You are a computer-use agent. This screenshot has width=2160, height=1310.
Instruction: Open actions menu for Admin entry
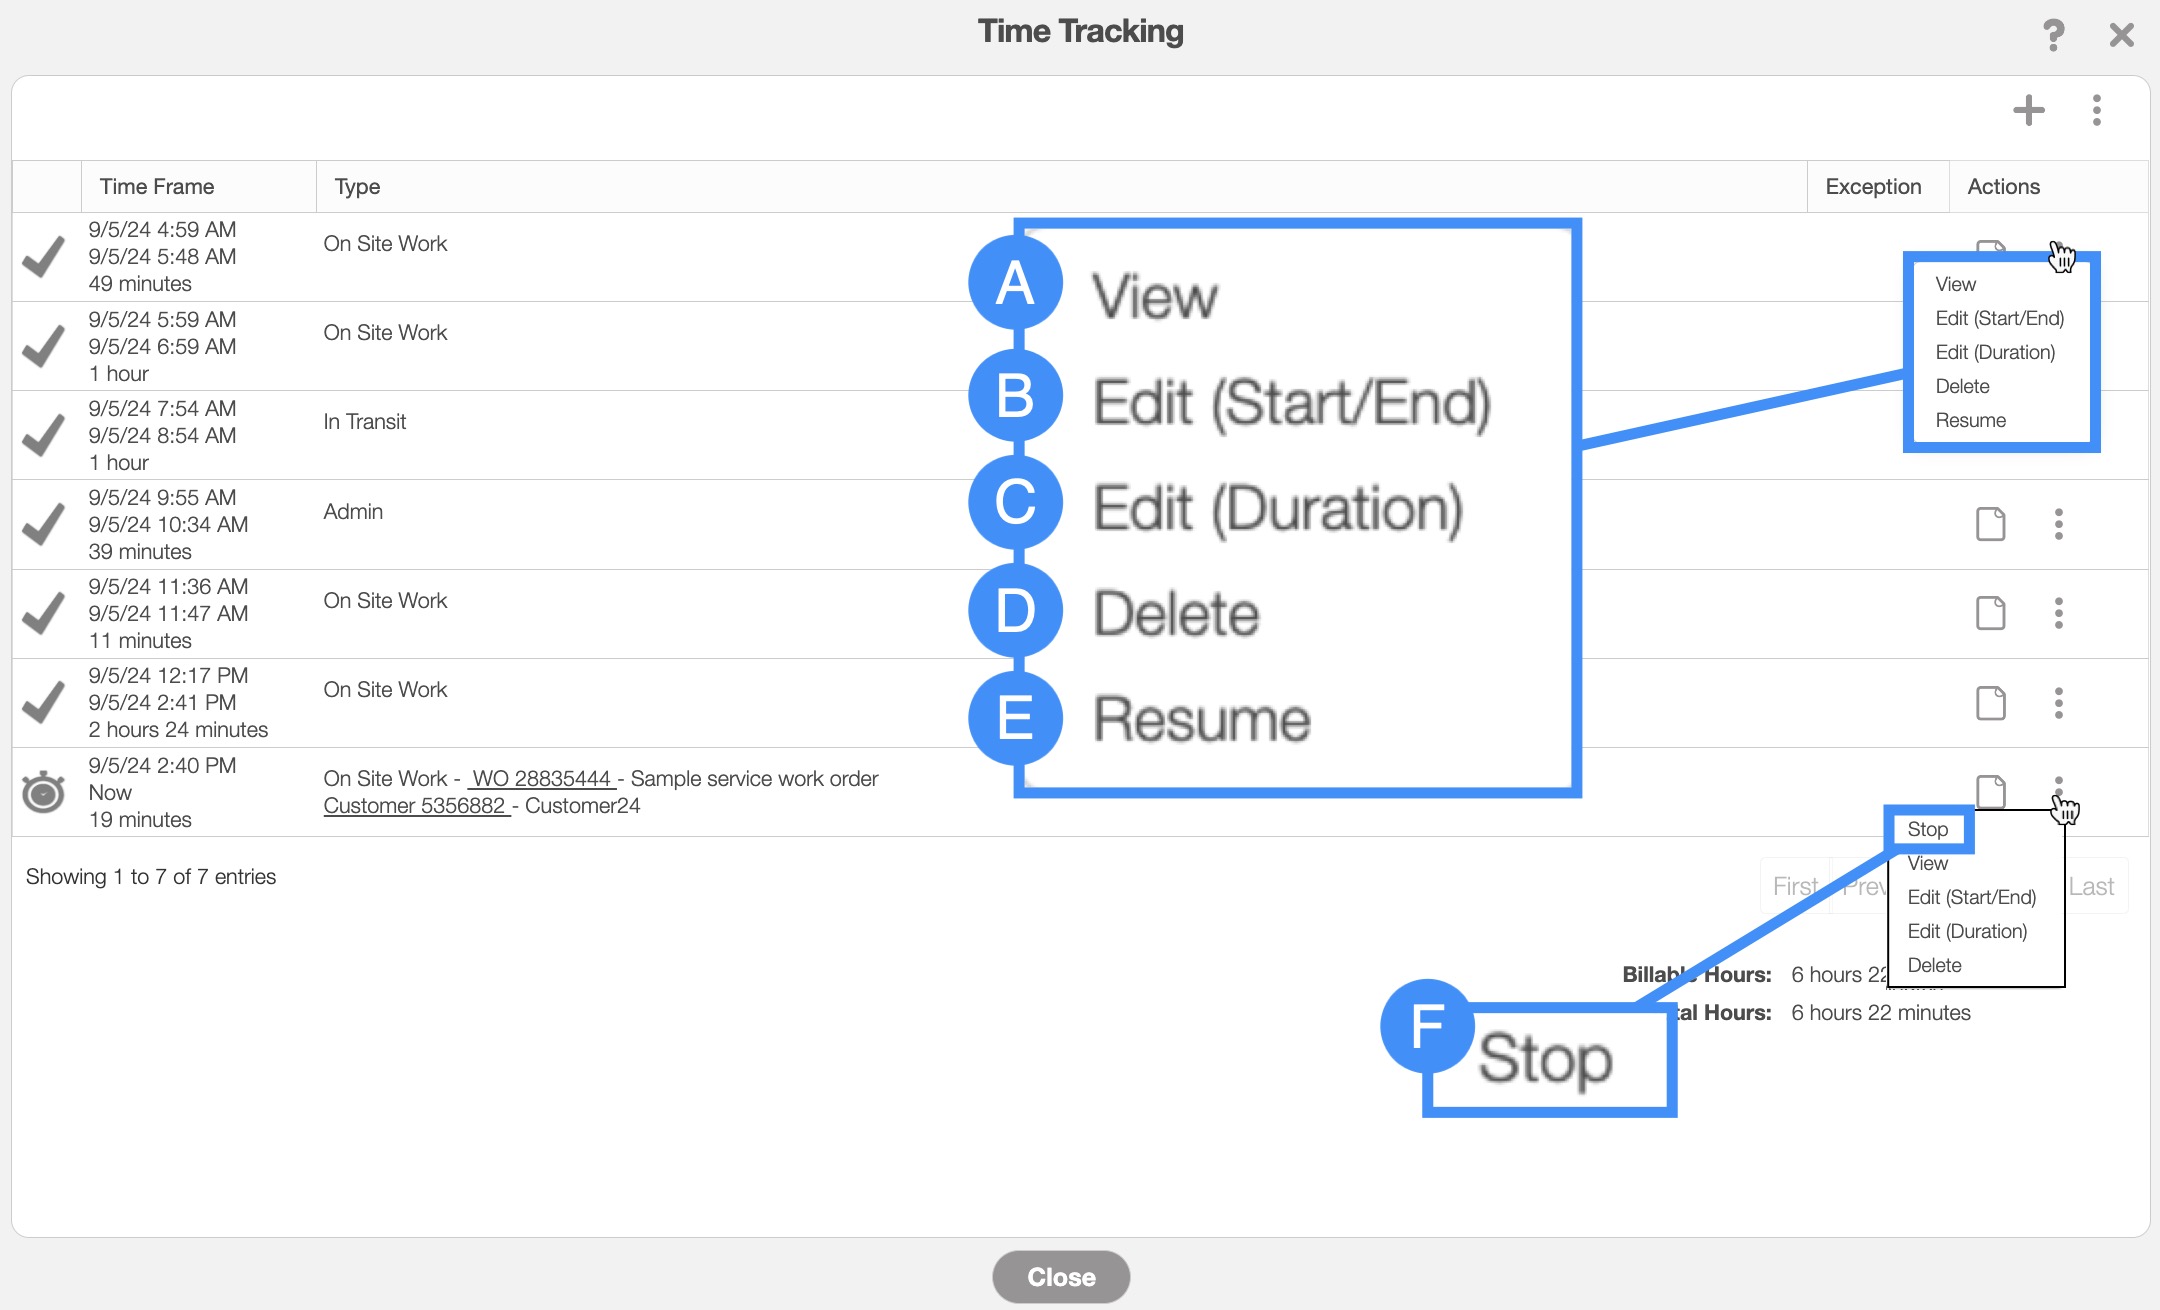coord(2058,524)
